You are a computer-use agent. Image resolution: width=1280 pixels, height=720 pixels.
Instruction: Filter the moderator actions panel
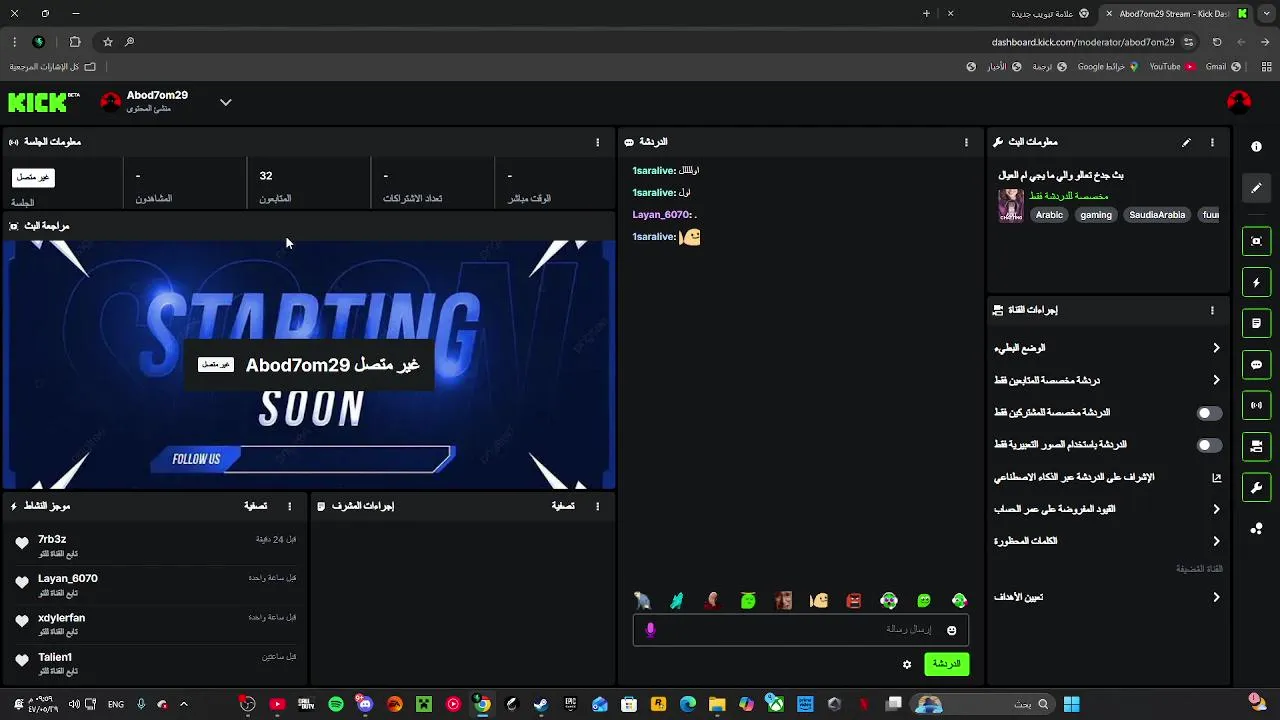coord(563,506)
